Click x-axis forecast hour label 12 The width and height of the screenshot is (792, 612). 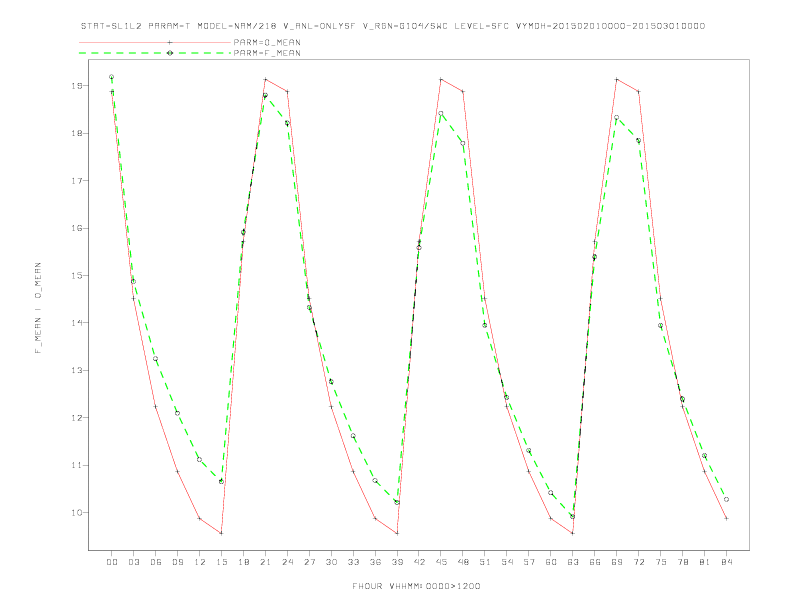pos(200,562)
